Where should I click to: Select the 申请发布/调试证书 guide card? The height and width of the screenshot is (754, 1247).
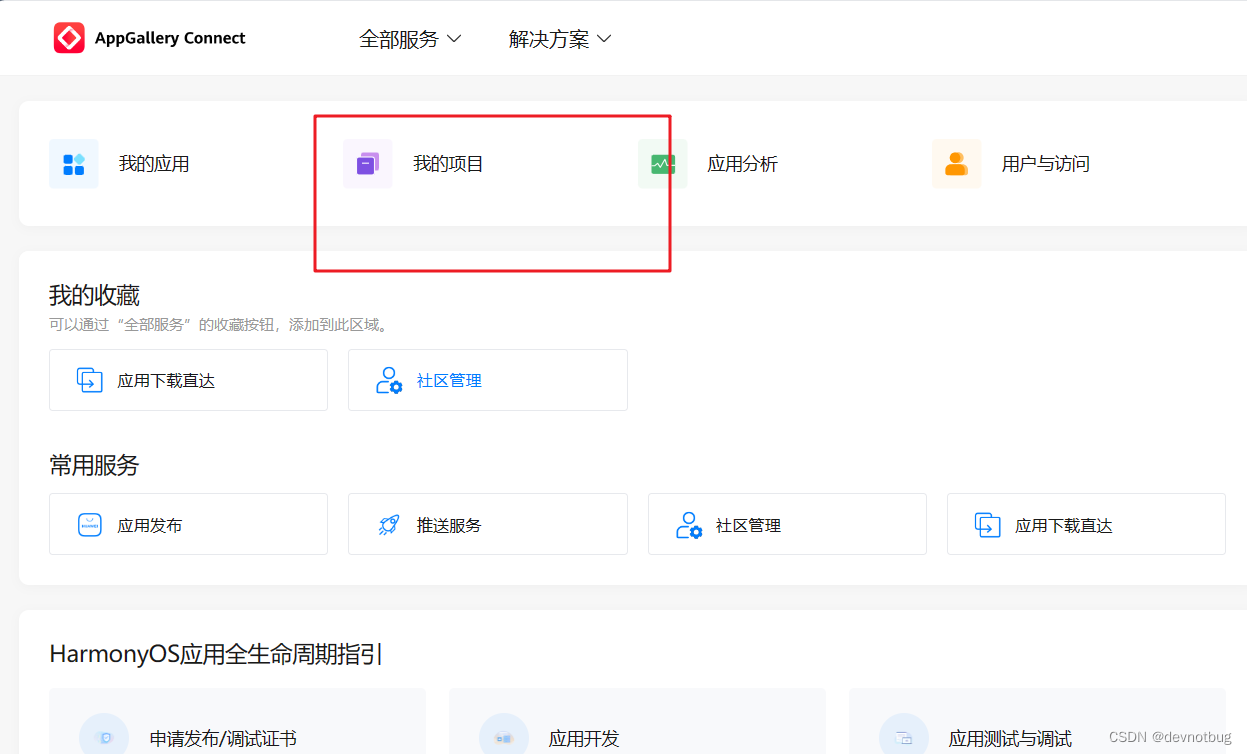click(x=237, y=721)
